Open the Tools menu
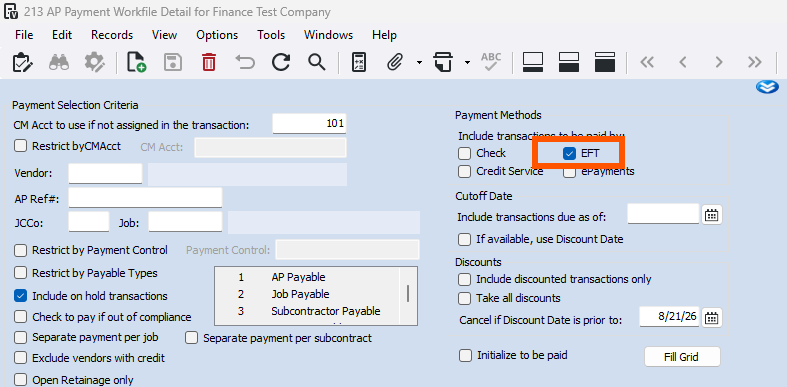 coord(271,35)
